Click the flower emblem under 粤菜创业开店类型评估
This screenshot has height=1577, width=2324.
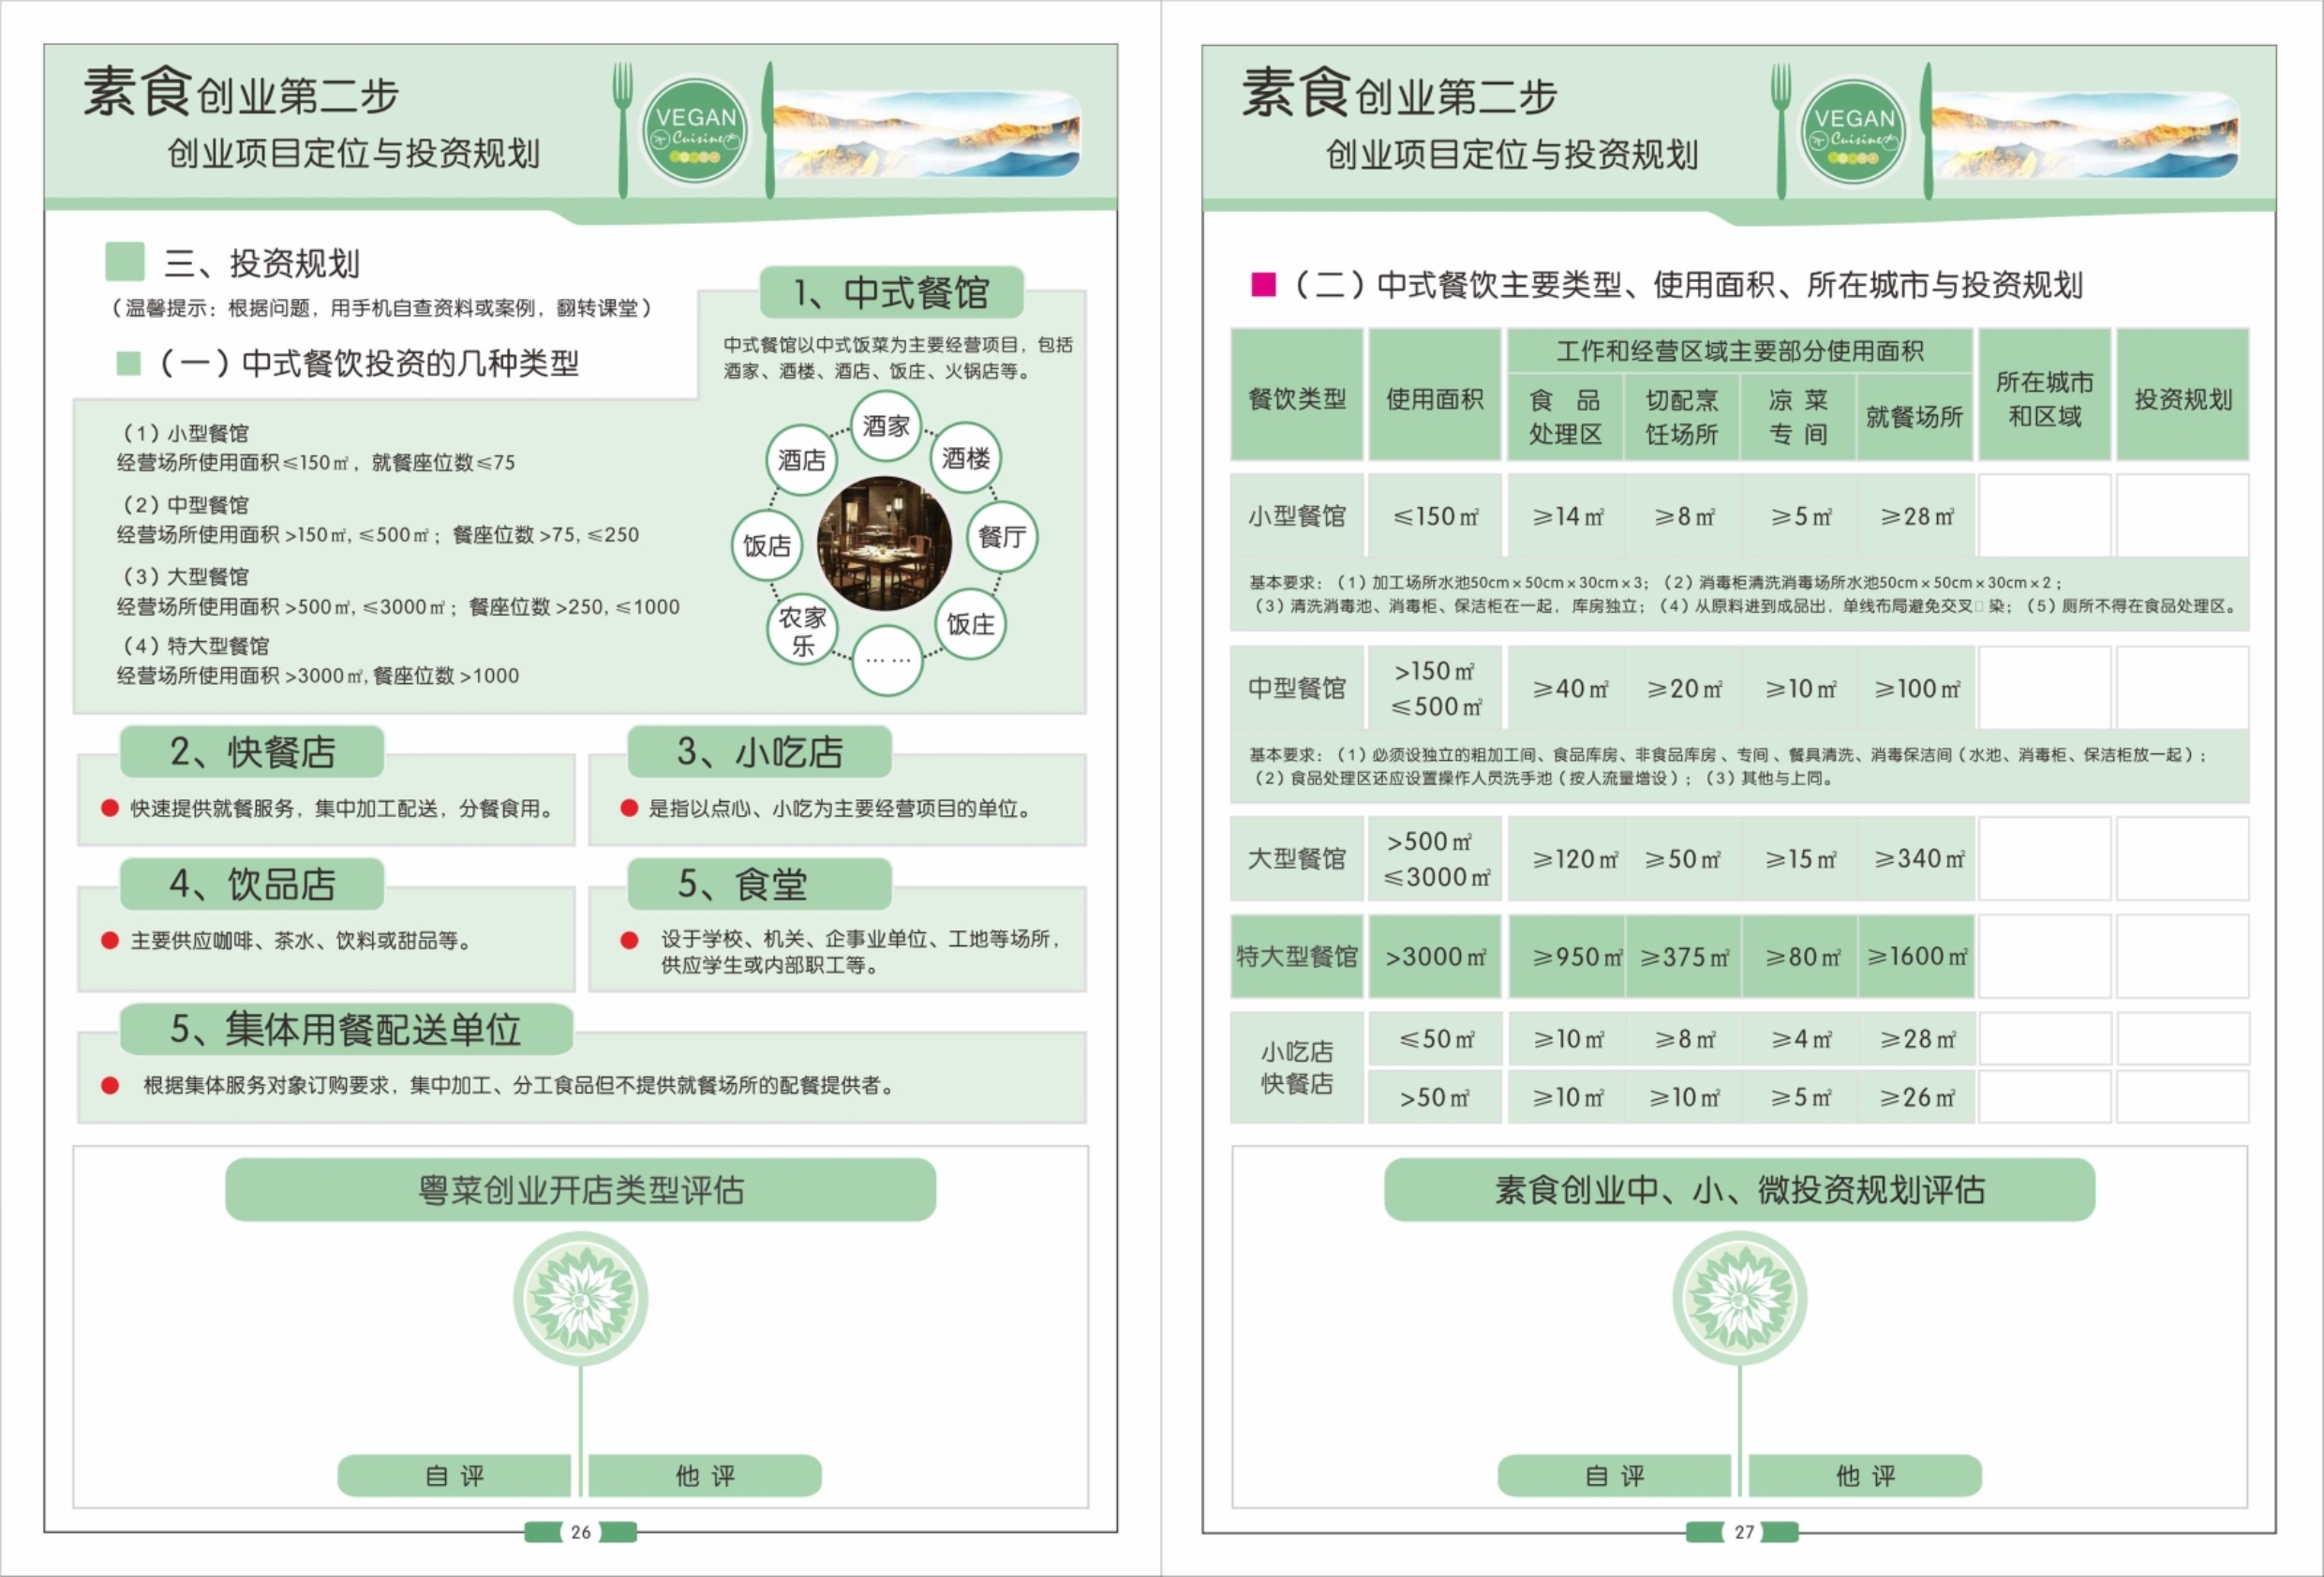pyautogui.click(x=580, y=1298)
